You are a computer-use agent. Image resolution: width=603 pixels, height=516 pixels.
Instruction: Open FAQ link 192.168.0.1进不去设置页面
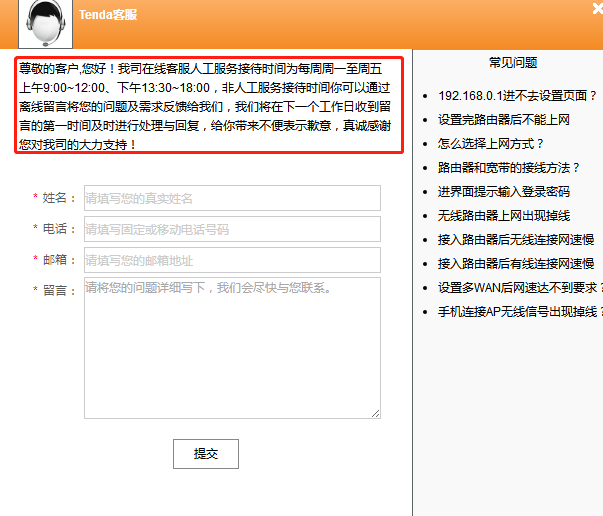[x=517, y=96]
